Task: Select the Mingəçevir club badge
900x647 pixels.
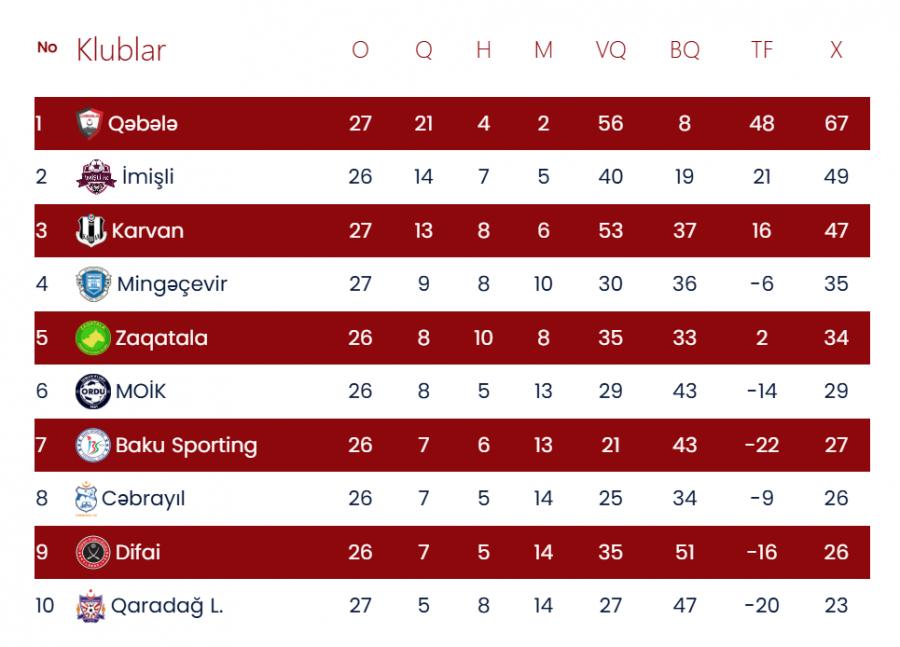Action: click(x=93, y=284)
